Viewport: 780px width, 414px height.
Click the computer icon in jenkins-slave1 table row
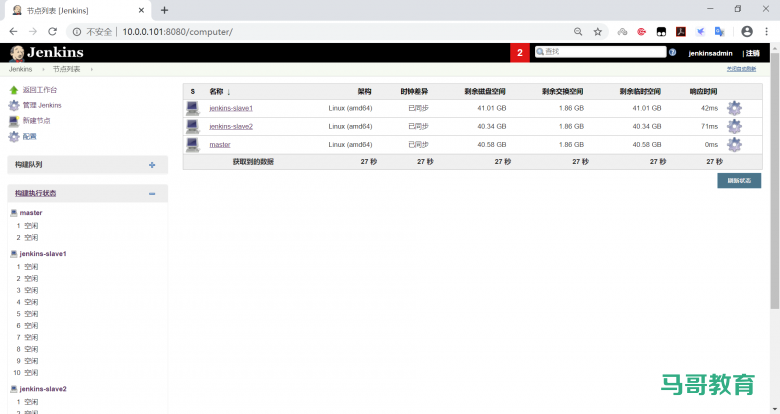[x=193, y=108]
